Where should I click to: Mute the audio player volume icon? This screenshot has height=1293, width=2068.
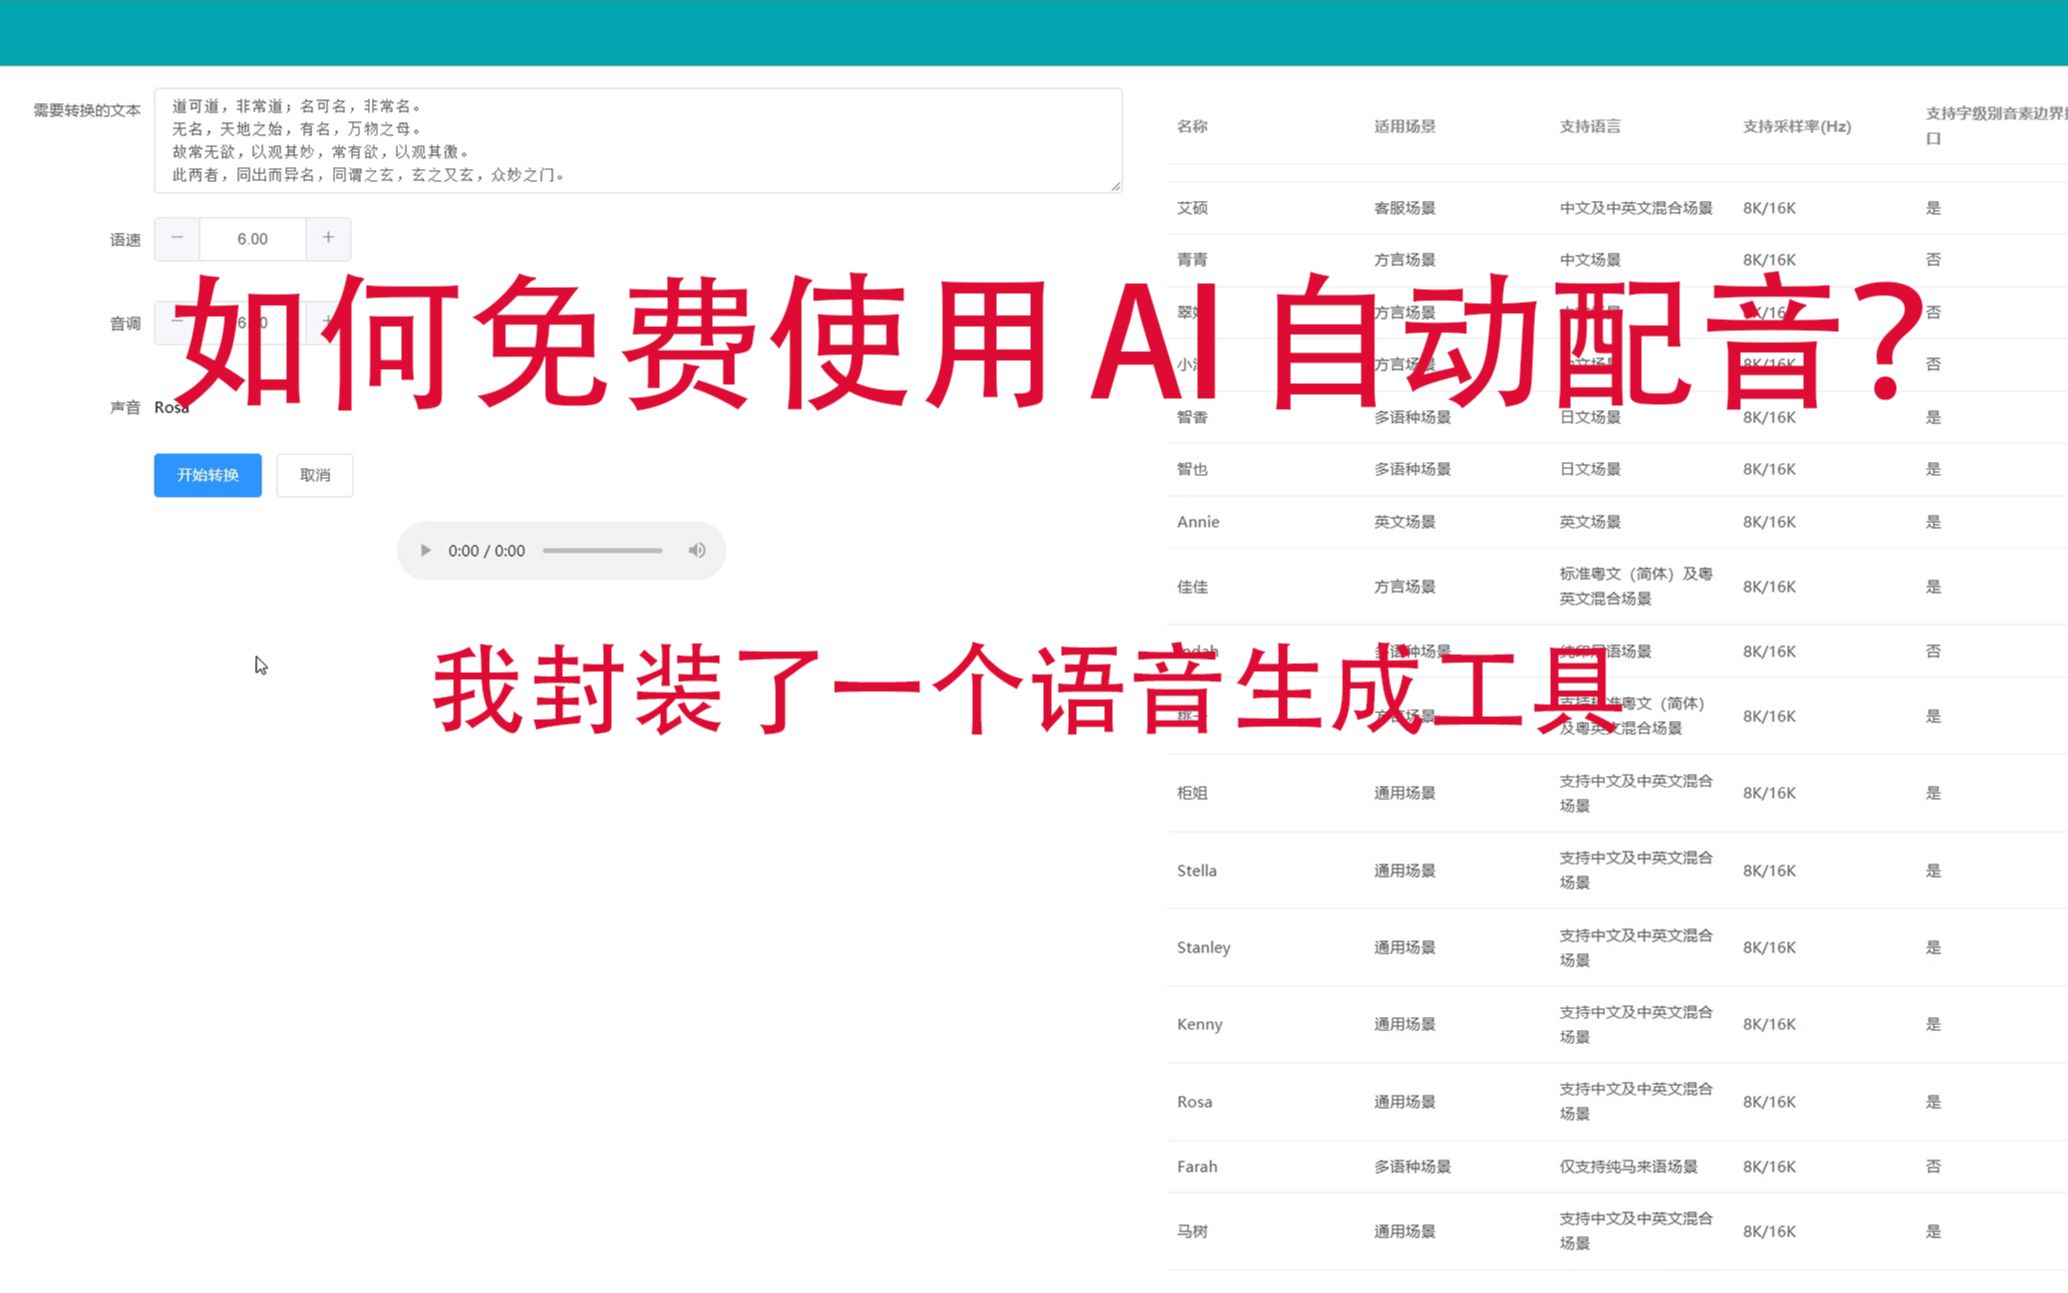[697, 550]
